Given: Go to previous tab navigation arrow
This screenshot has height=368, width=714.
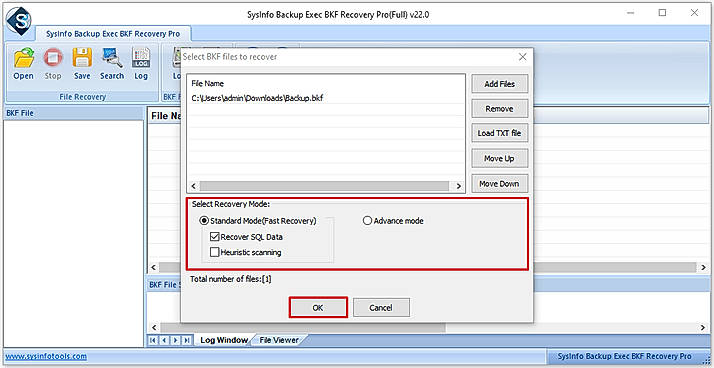Looking at the screenshot, I should 164,340.
